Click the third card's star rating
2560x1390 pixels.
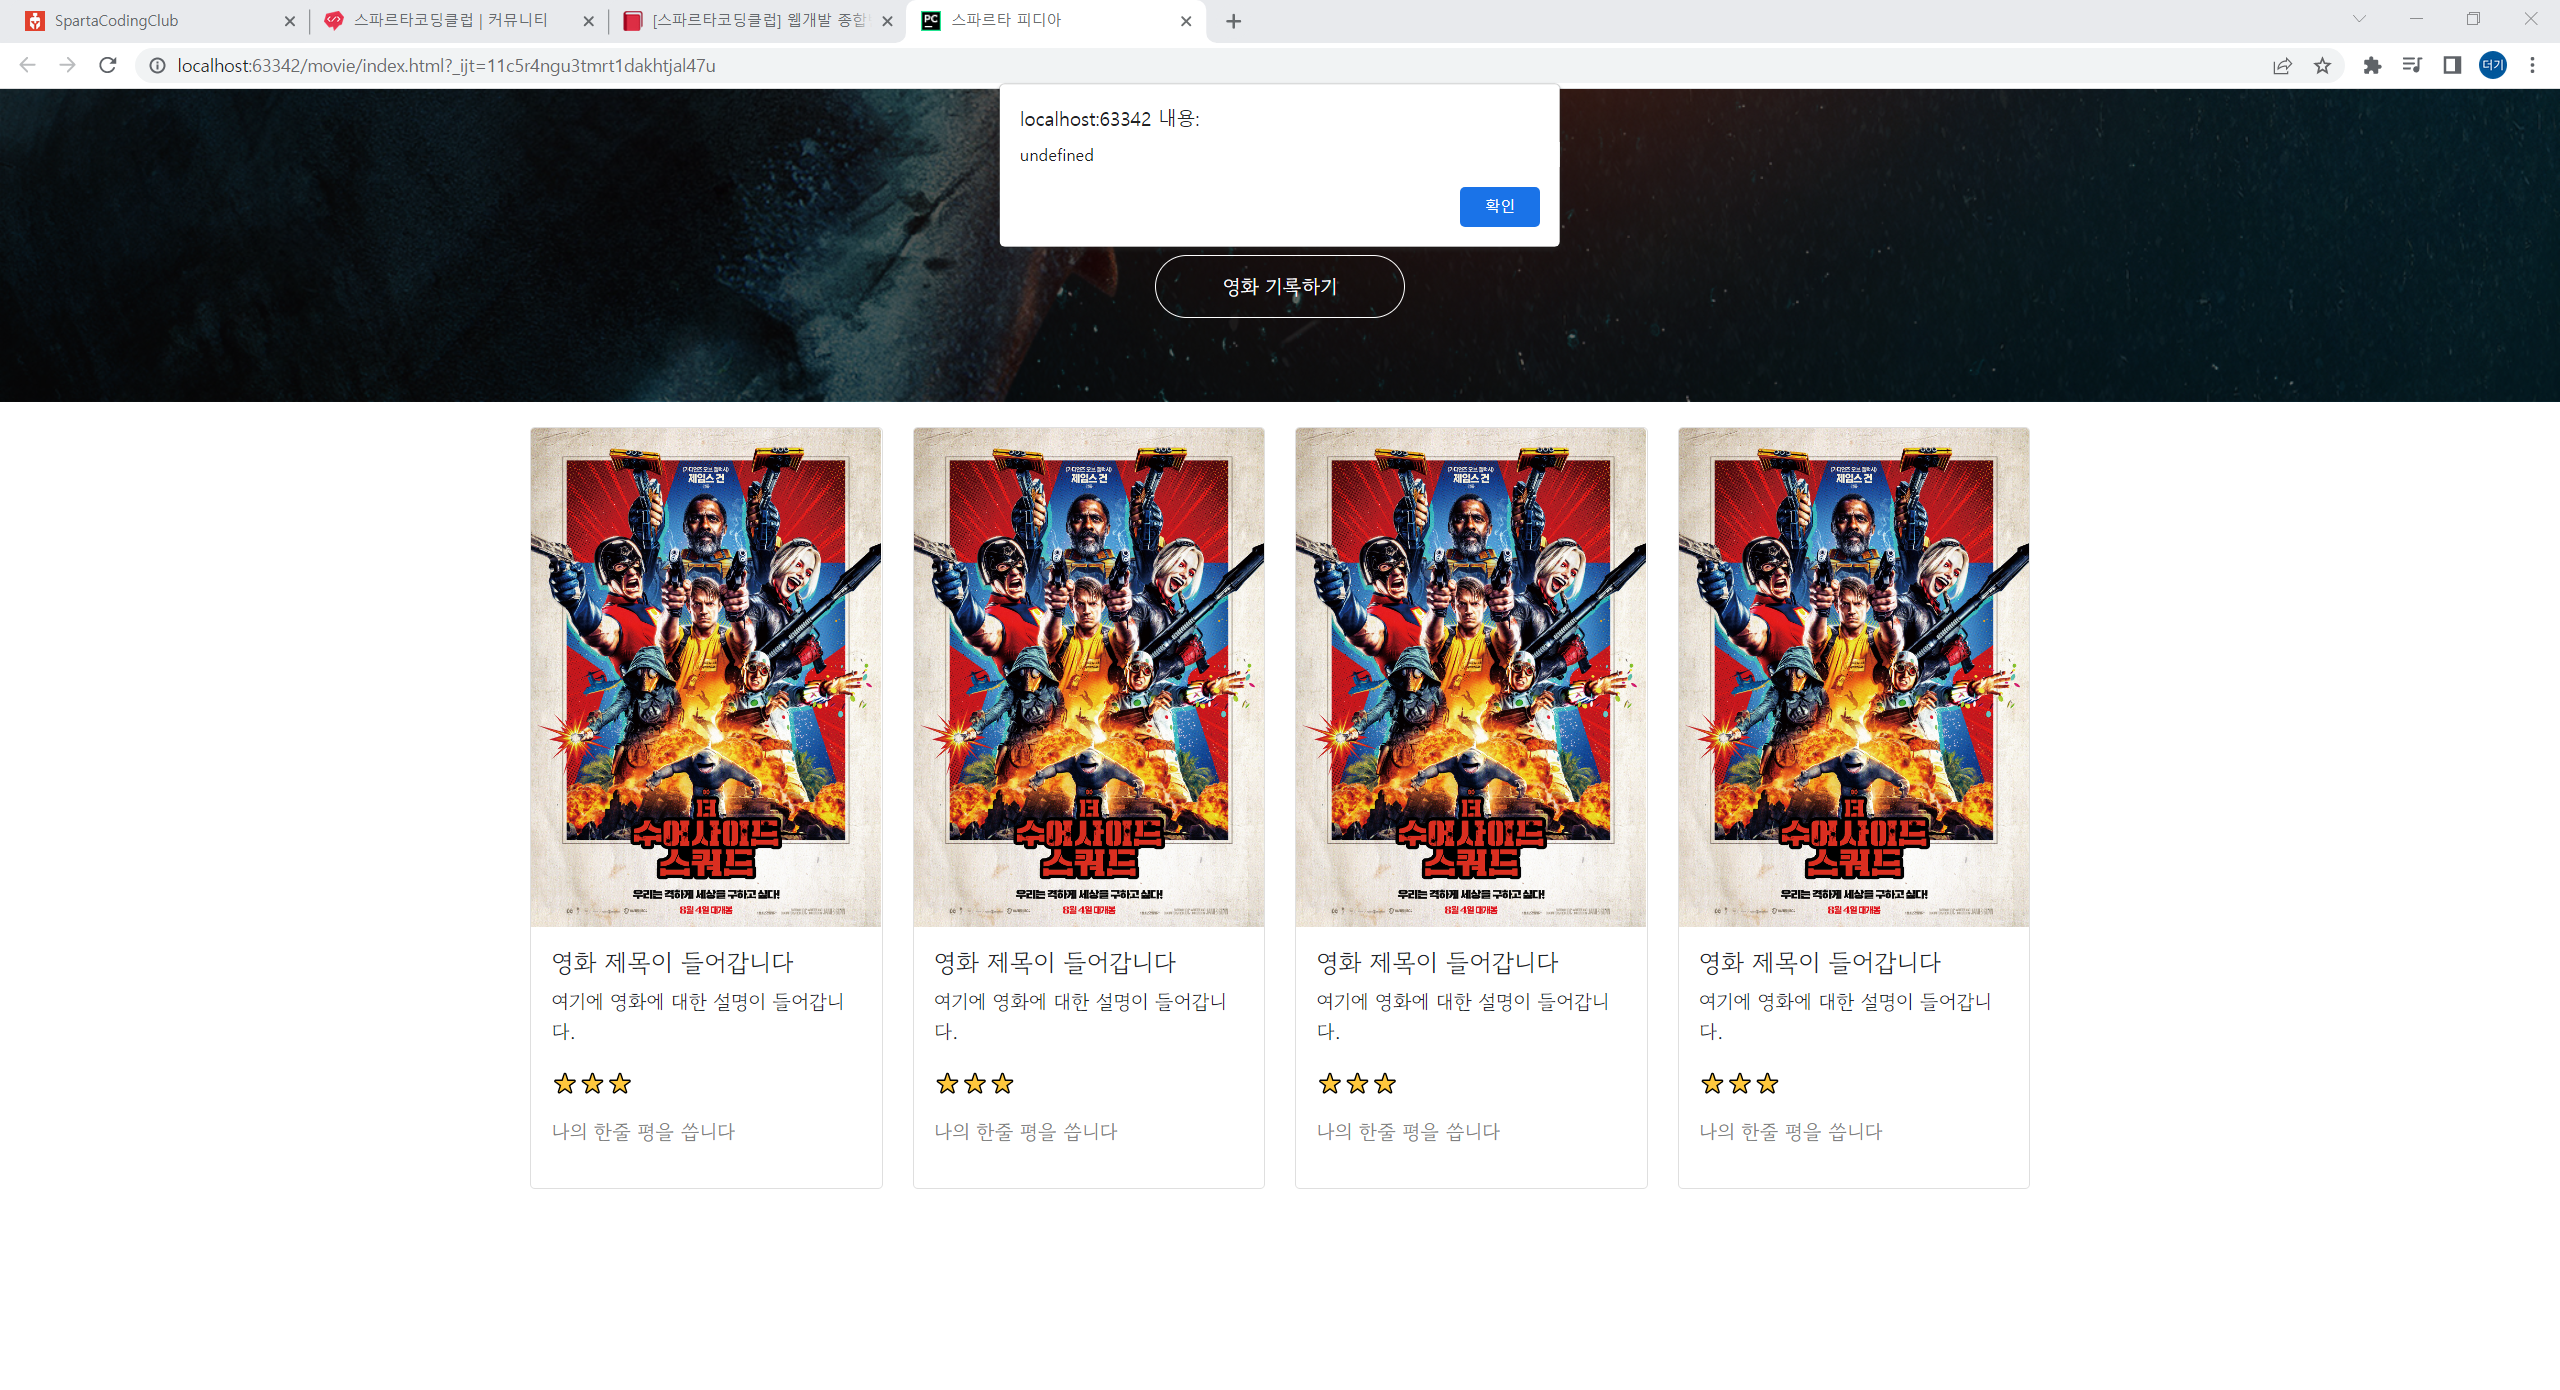[x=1357, y=1083]
